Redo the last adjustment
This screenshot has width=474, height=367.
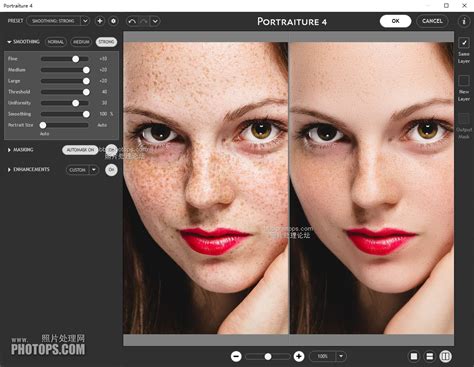(x=144, y=21)
